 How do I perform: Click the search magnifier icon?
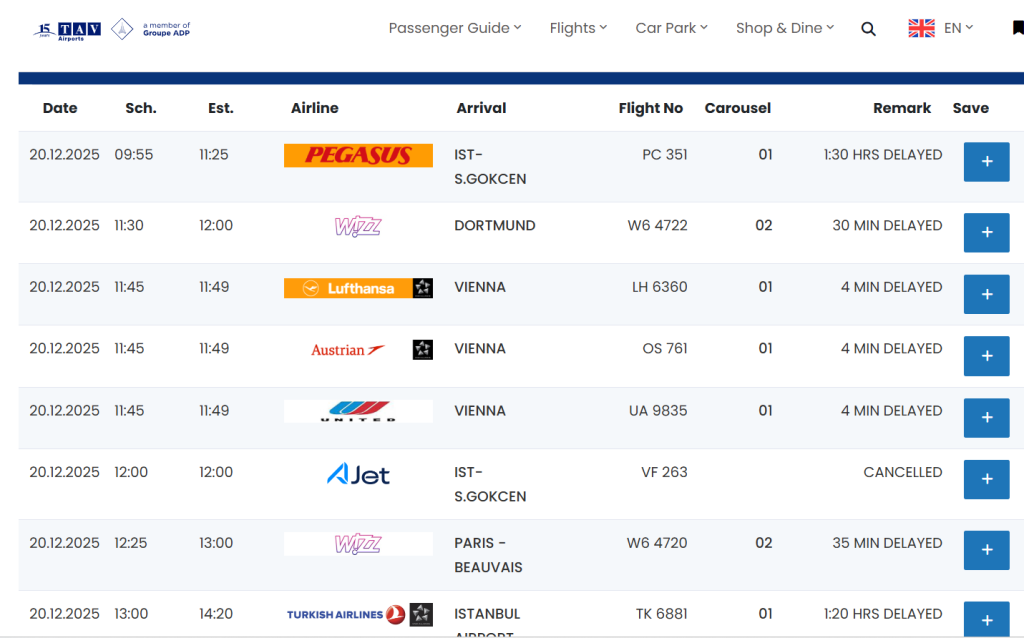(x=868, y=29)
